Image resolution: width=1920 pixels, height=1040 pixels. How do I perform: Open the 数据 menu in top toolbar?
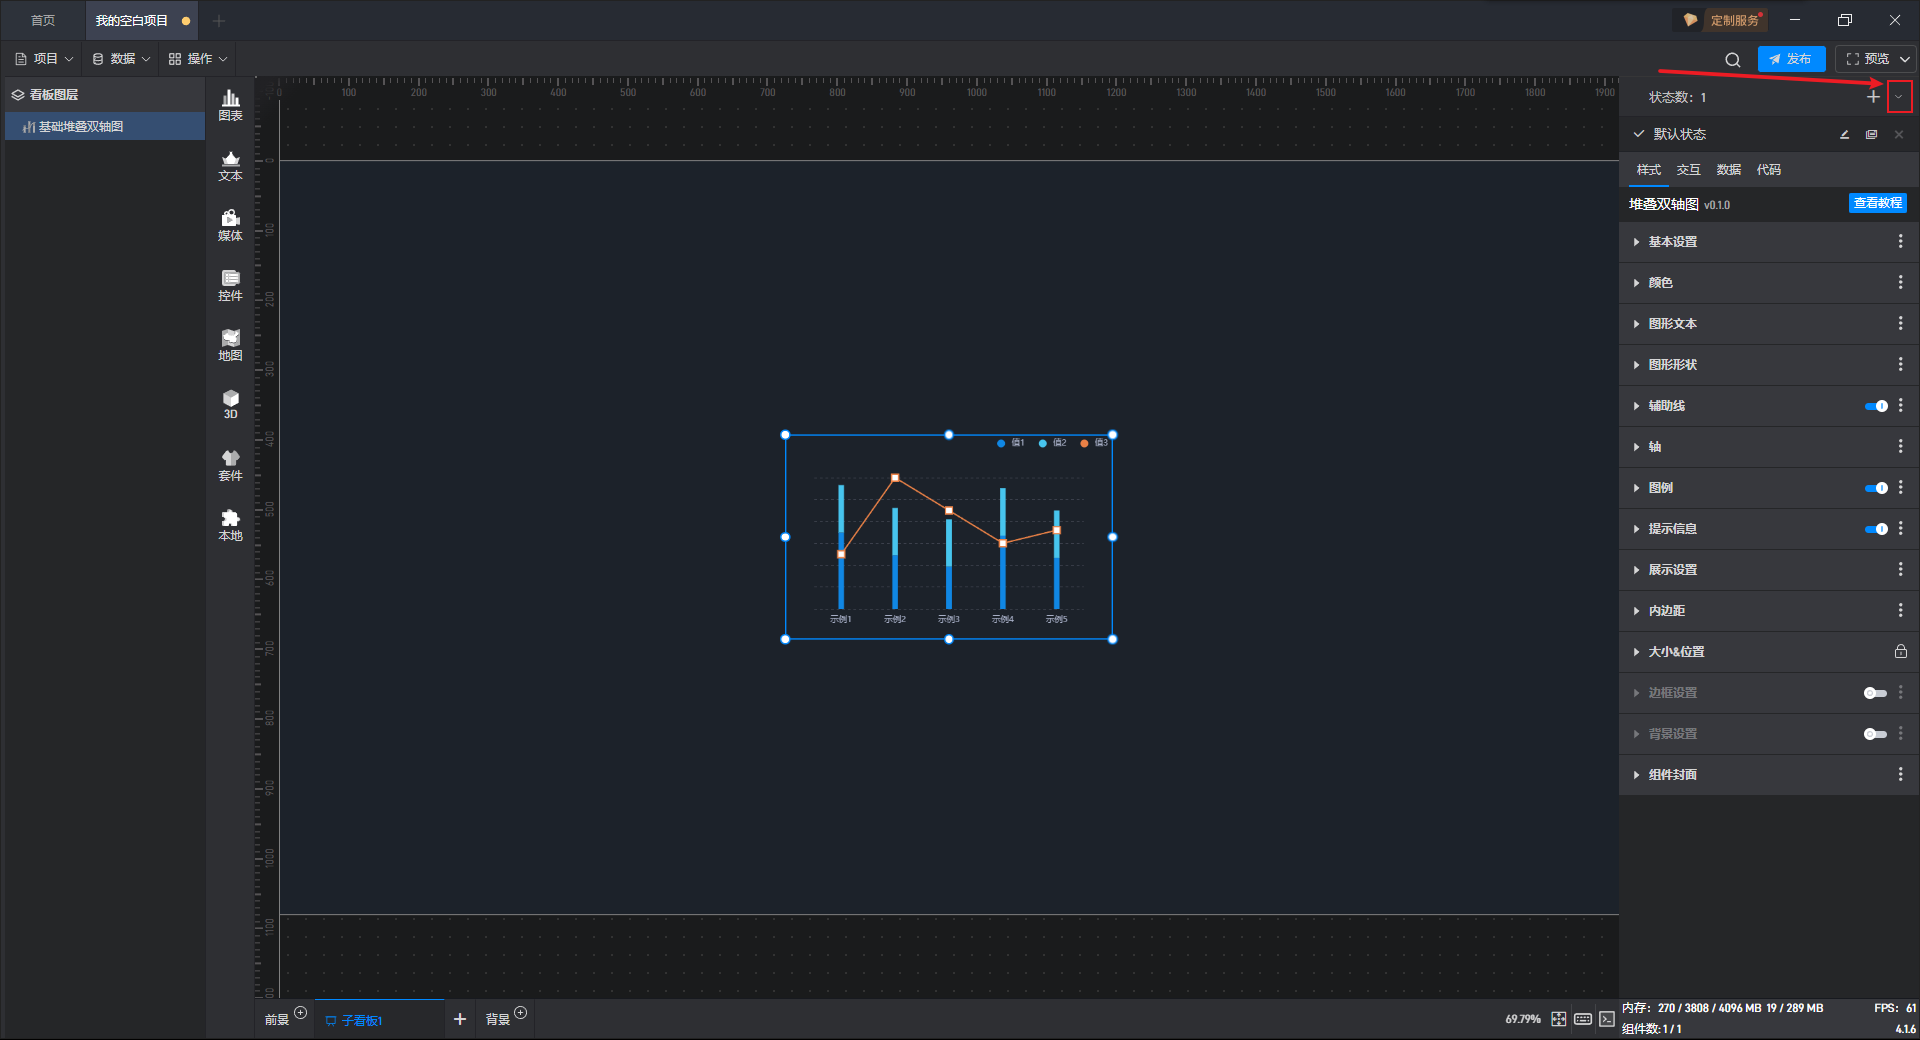coord(121,59)
